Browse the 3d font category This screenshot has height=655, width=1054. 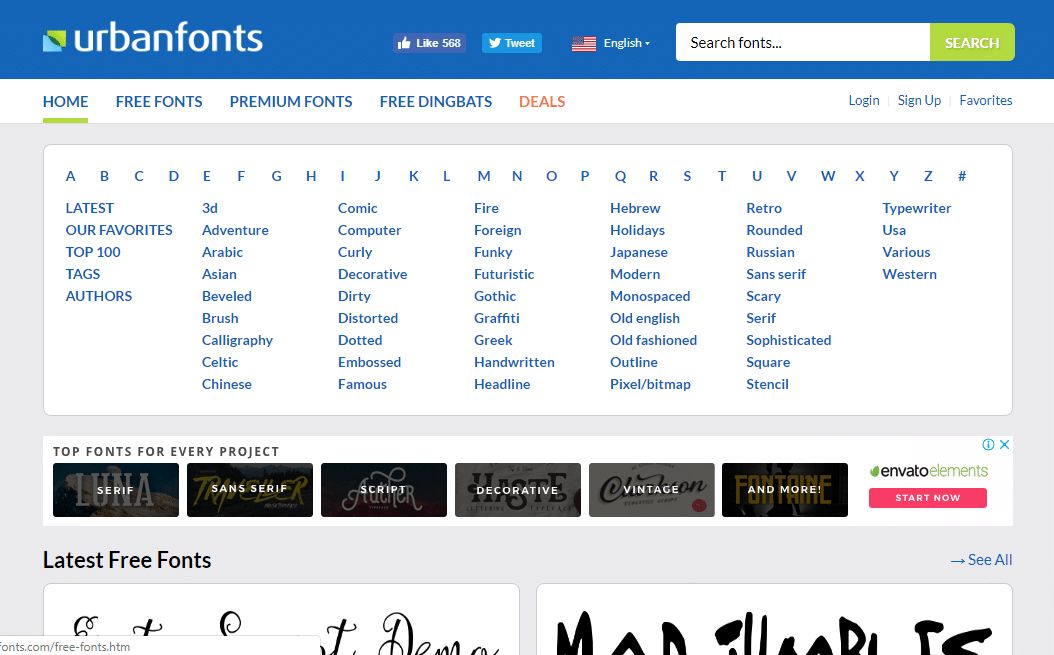coord(210,208)
